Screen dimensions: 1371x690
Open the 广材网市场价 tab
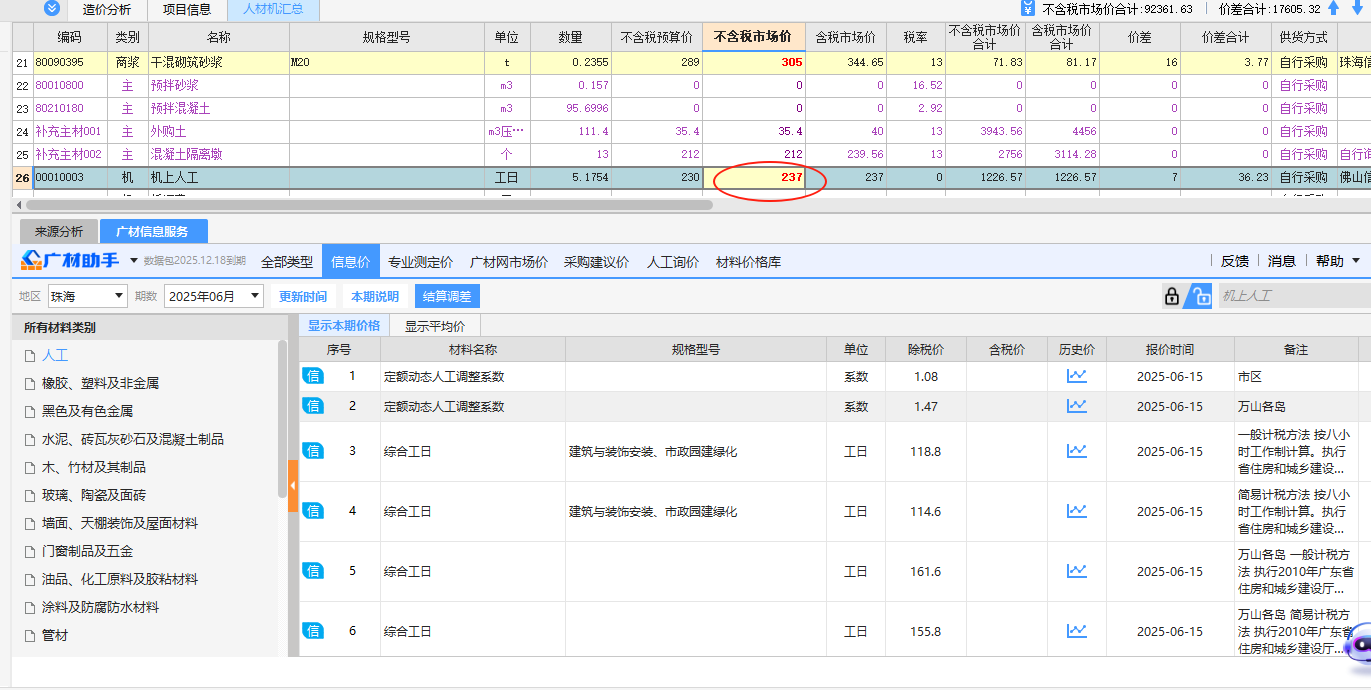509,262
